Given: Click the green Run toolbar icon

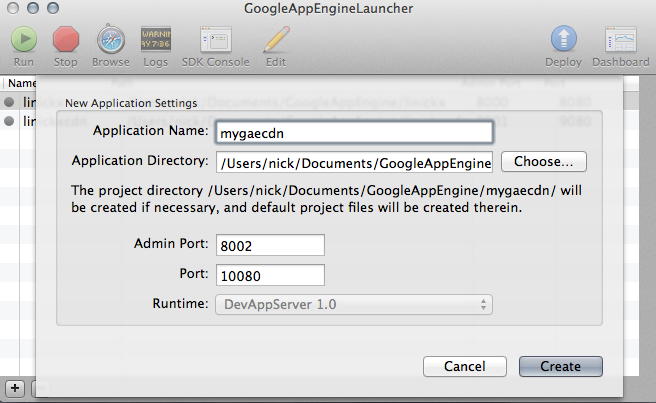Looking at the screenshot, I should (24, 39).
